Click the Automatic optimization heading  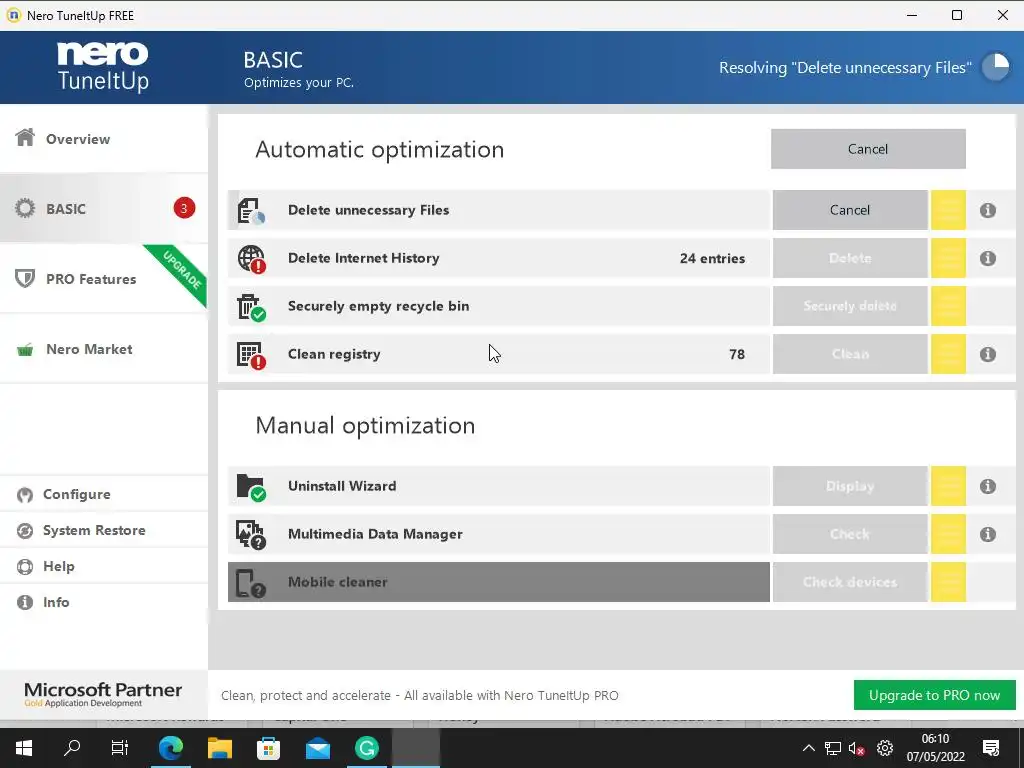click(379, 150)
